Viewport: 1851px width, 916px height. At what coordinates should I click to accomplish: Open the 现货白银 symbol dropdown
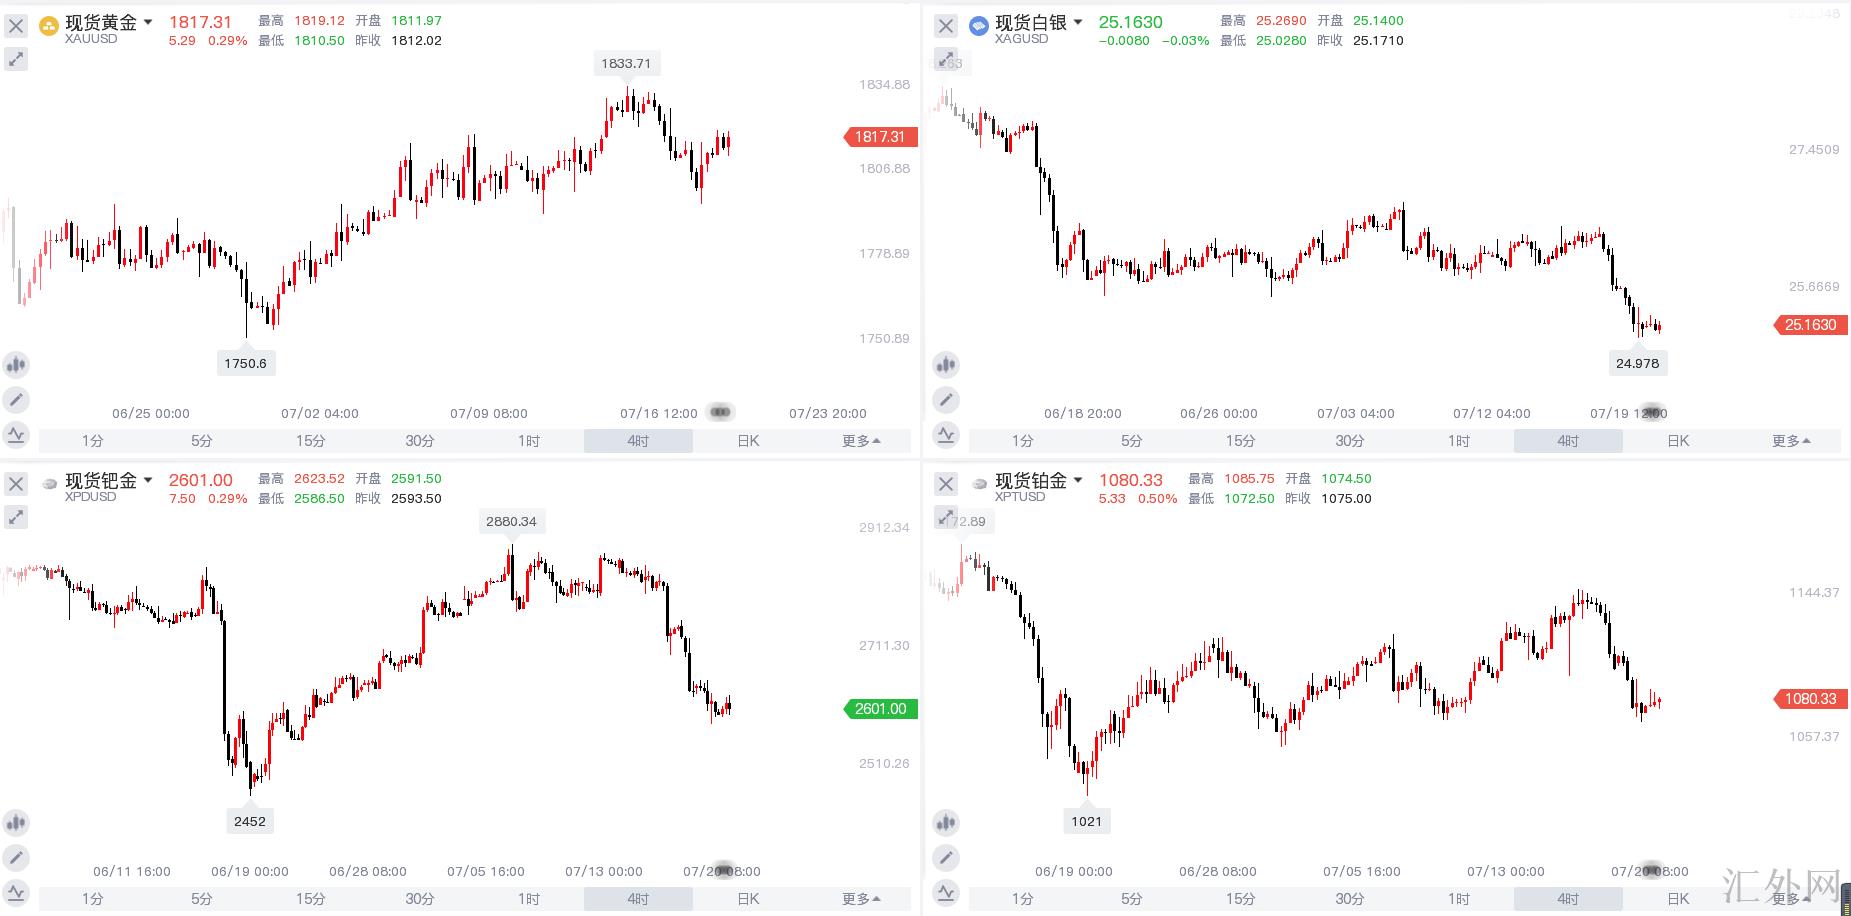[1078, 22]
